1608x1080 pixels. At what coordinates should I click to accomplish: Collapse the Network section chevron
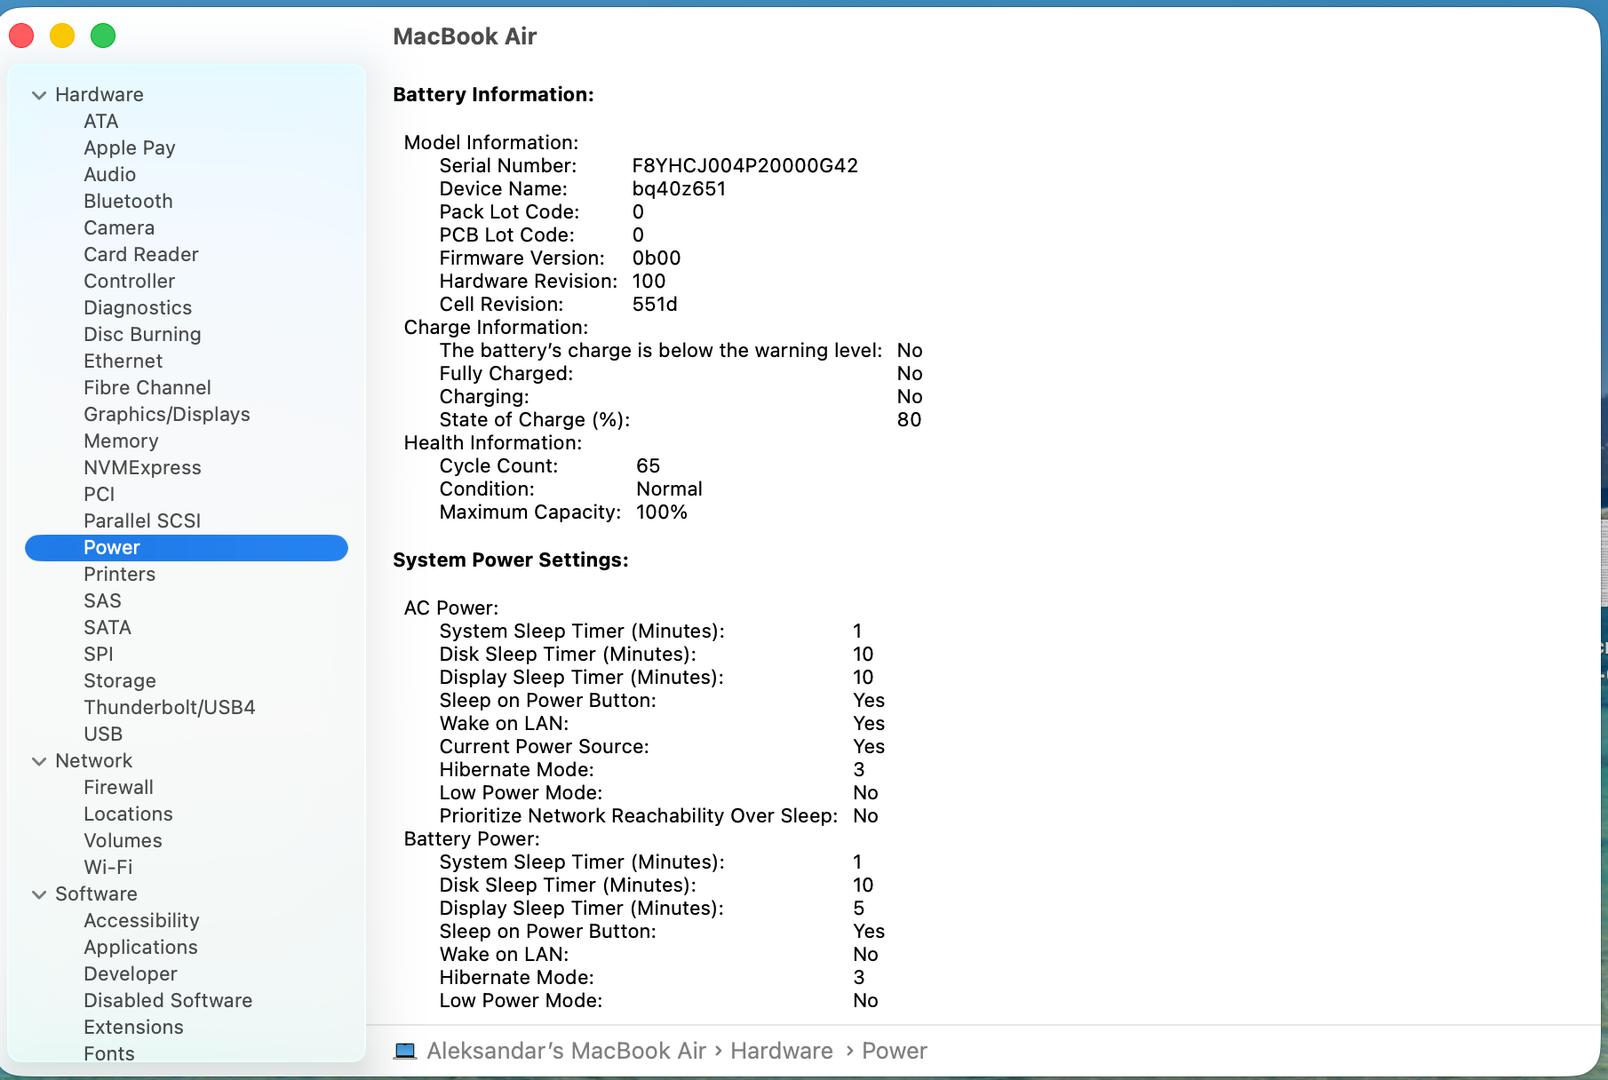coord(39,761)
